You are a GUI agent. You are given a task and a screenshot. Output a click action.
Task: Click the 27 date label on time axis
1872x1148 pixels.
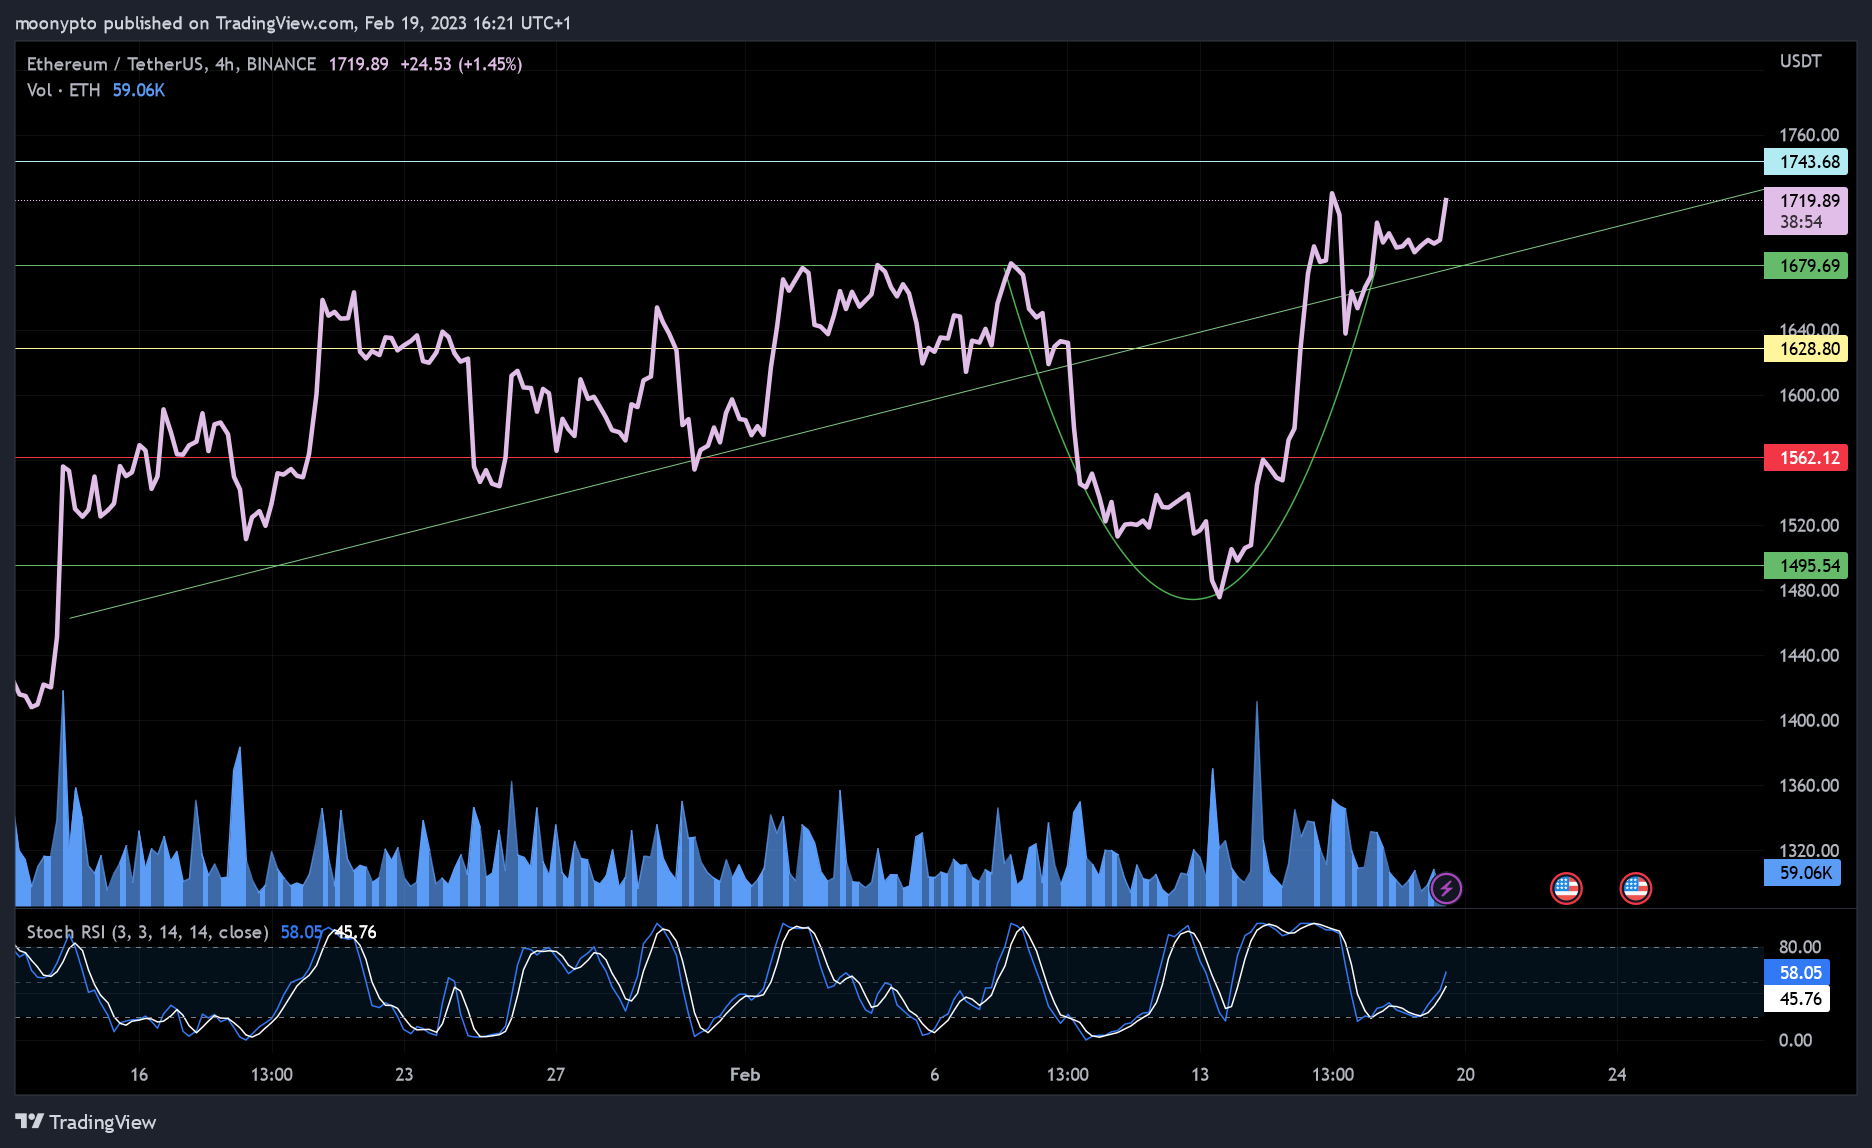coord(556,1075)
